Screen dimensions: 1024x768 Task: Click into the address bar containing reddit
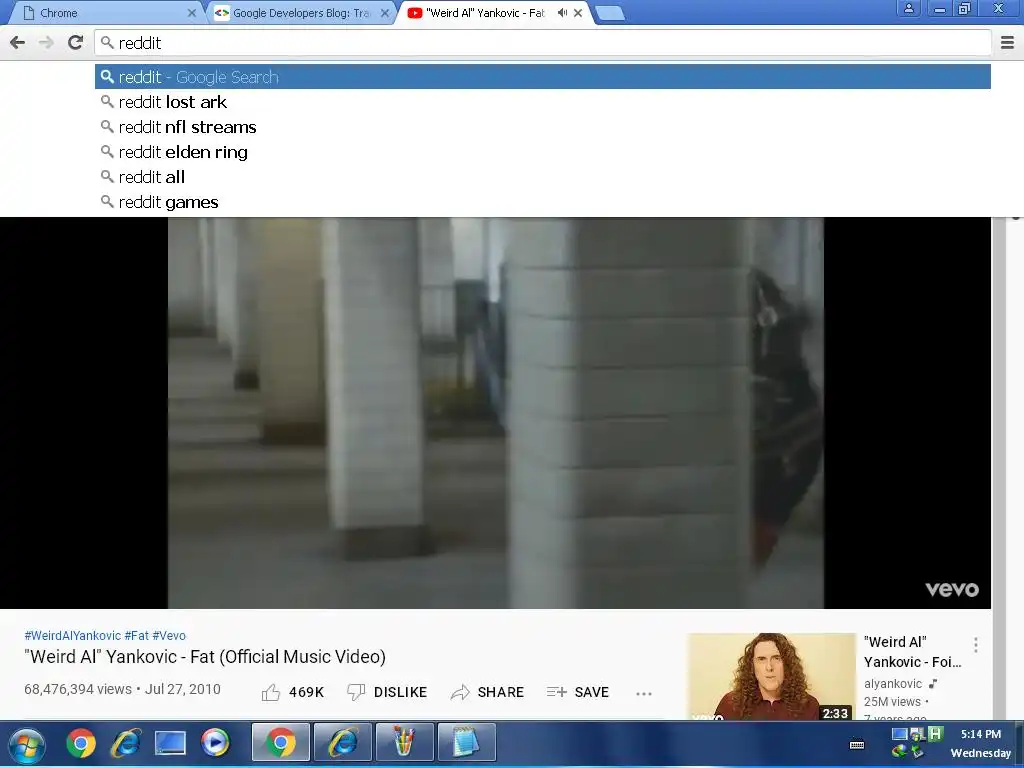click(x=543, y=43)
